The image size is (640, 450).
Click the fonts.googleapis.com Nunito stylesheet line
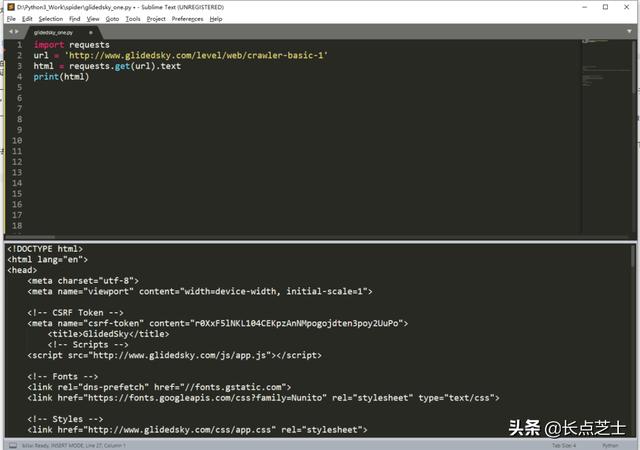(x=264, y=398)
